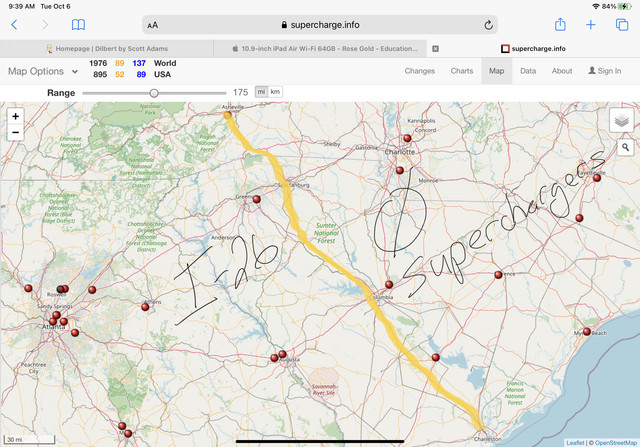Screen dimensions: 640x447
Task: Select the Fayetteville supercharger marker
Action: click(x=597, y=178)
